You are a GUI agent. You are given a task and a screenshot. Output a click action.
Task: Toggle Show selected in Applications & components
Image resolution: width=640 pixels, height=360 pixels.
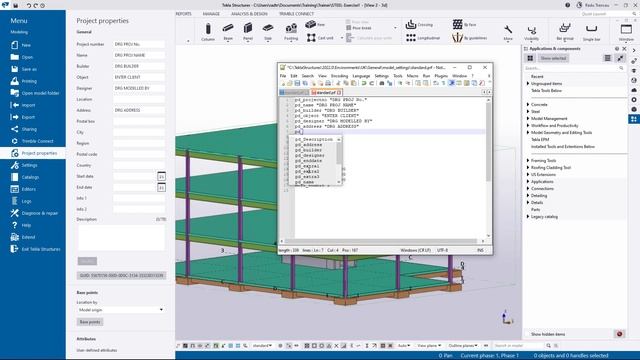(x=553, y=58)
